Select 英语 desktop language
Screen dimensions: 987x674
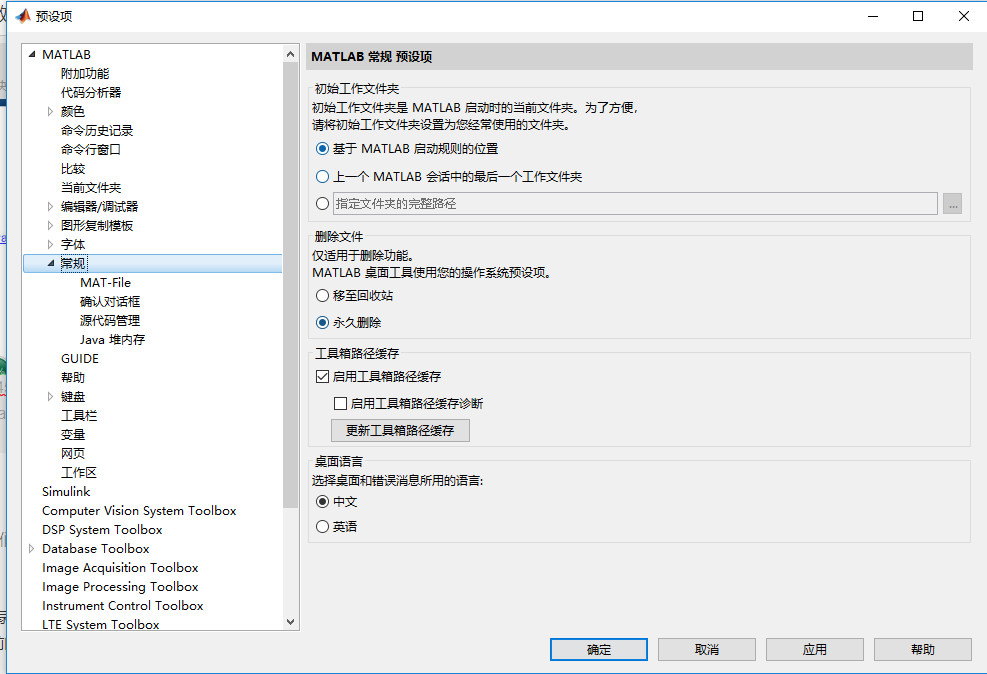click(x=322, y=527)
